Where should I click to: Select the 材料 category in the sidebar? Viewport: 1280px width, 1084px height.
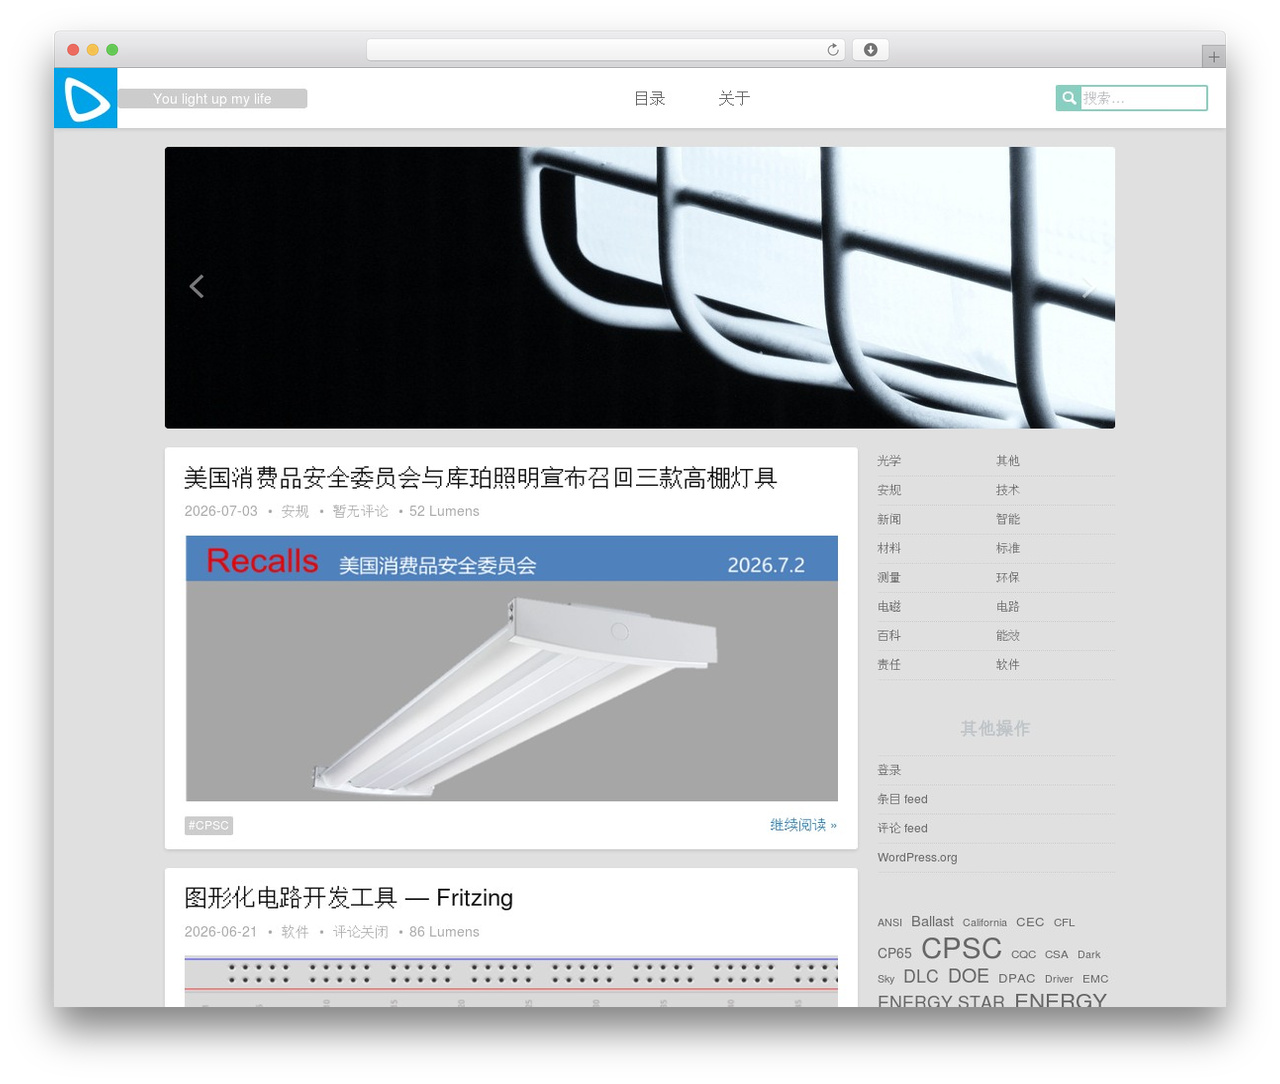click(x=889, y=548)
